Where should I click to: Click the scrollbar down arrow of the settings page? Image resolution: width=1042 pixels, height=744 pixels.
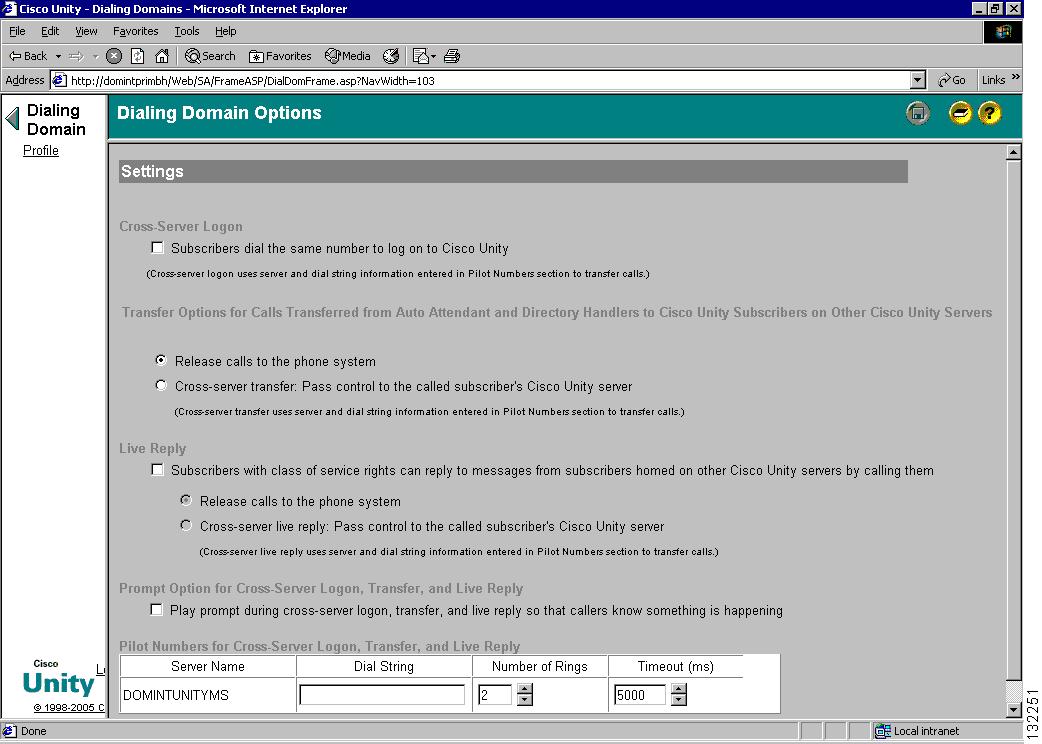point(1013,709)
